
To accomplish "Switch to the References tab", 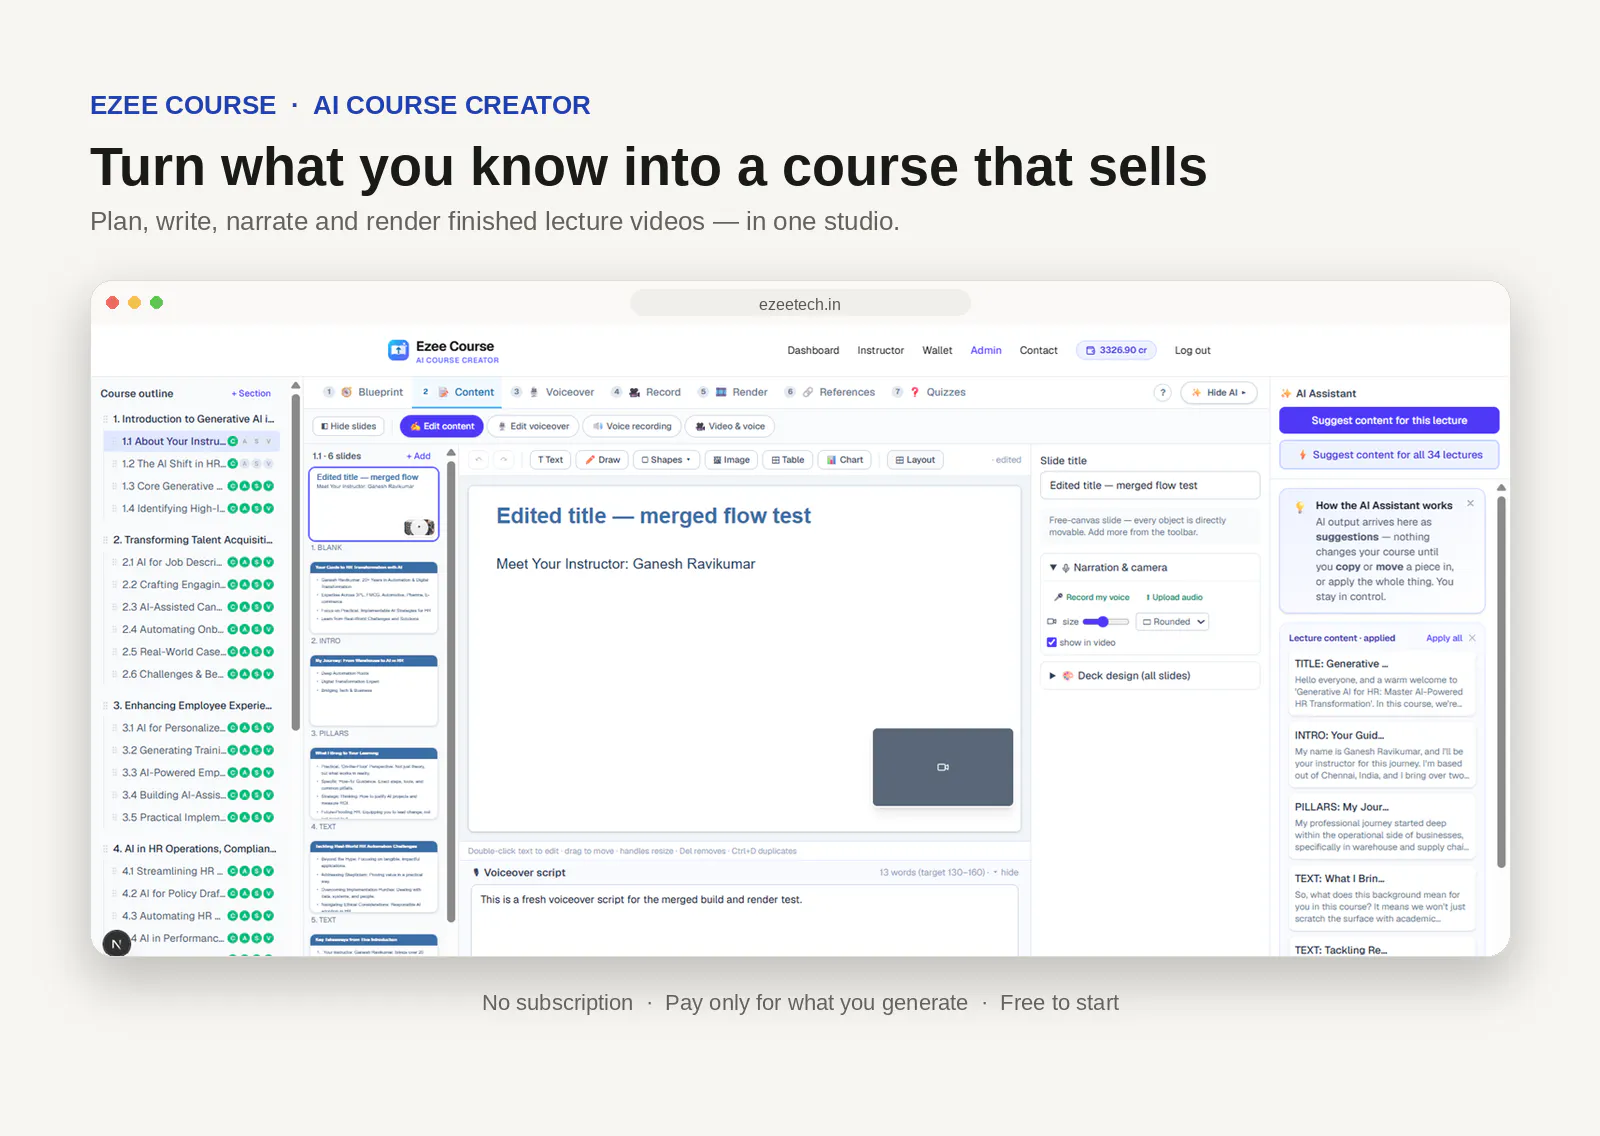I will [830, 393].
